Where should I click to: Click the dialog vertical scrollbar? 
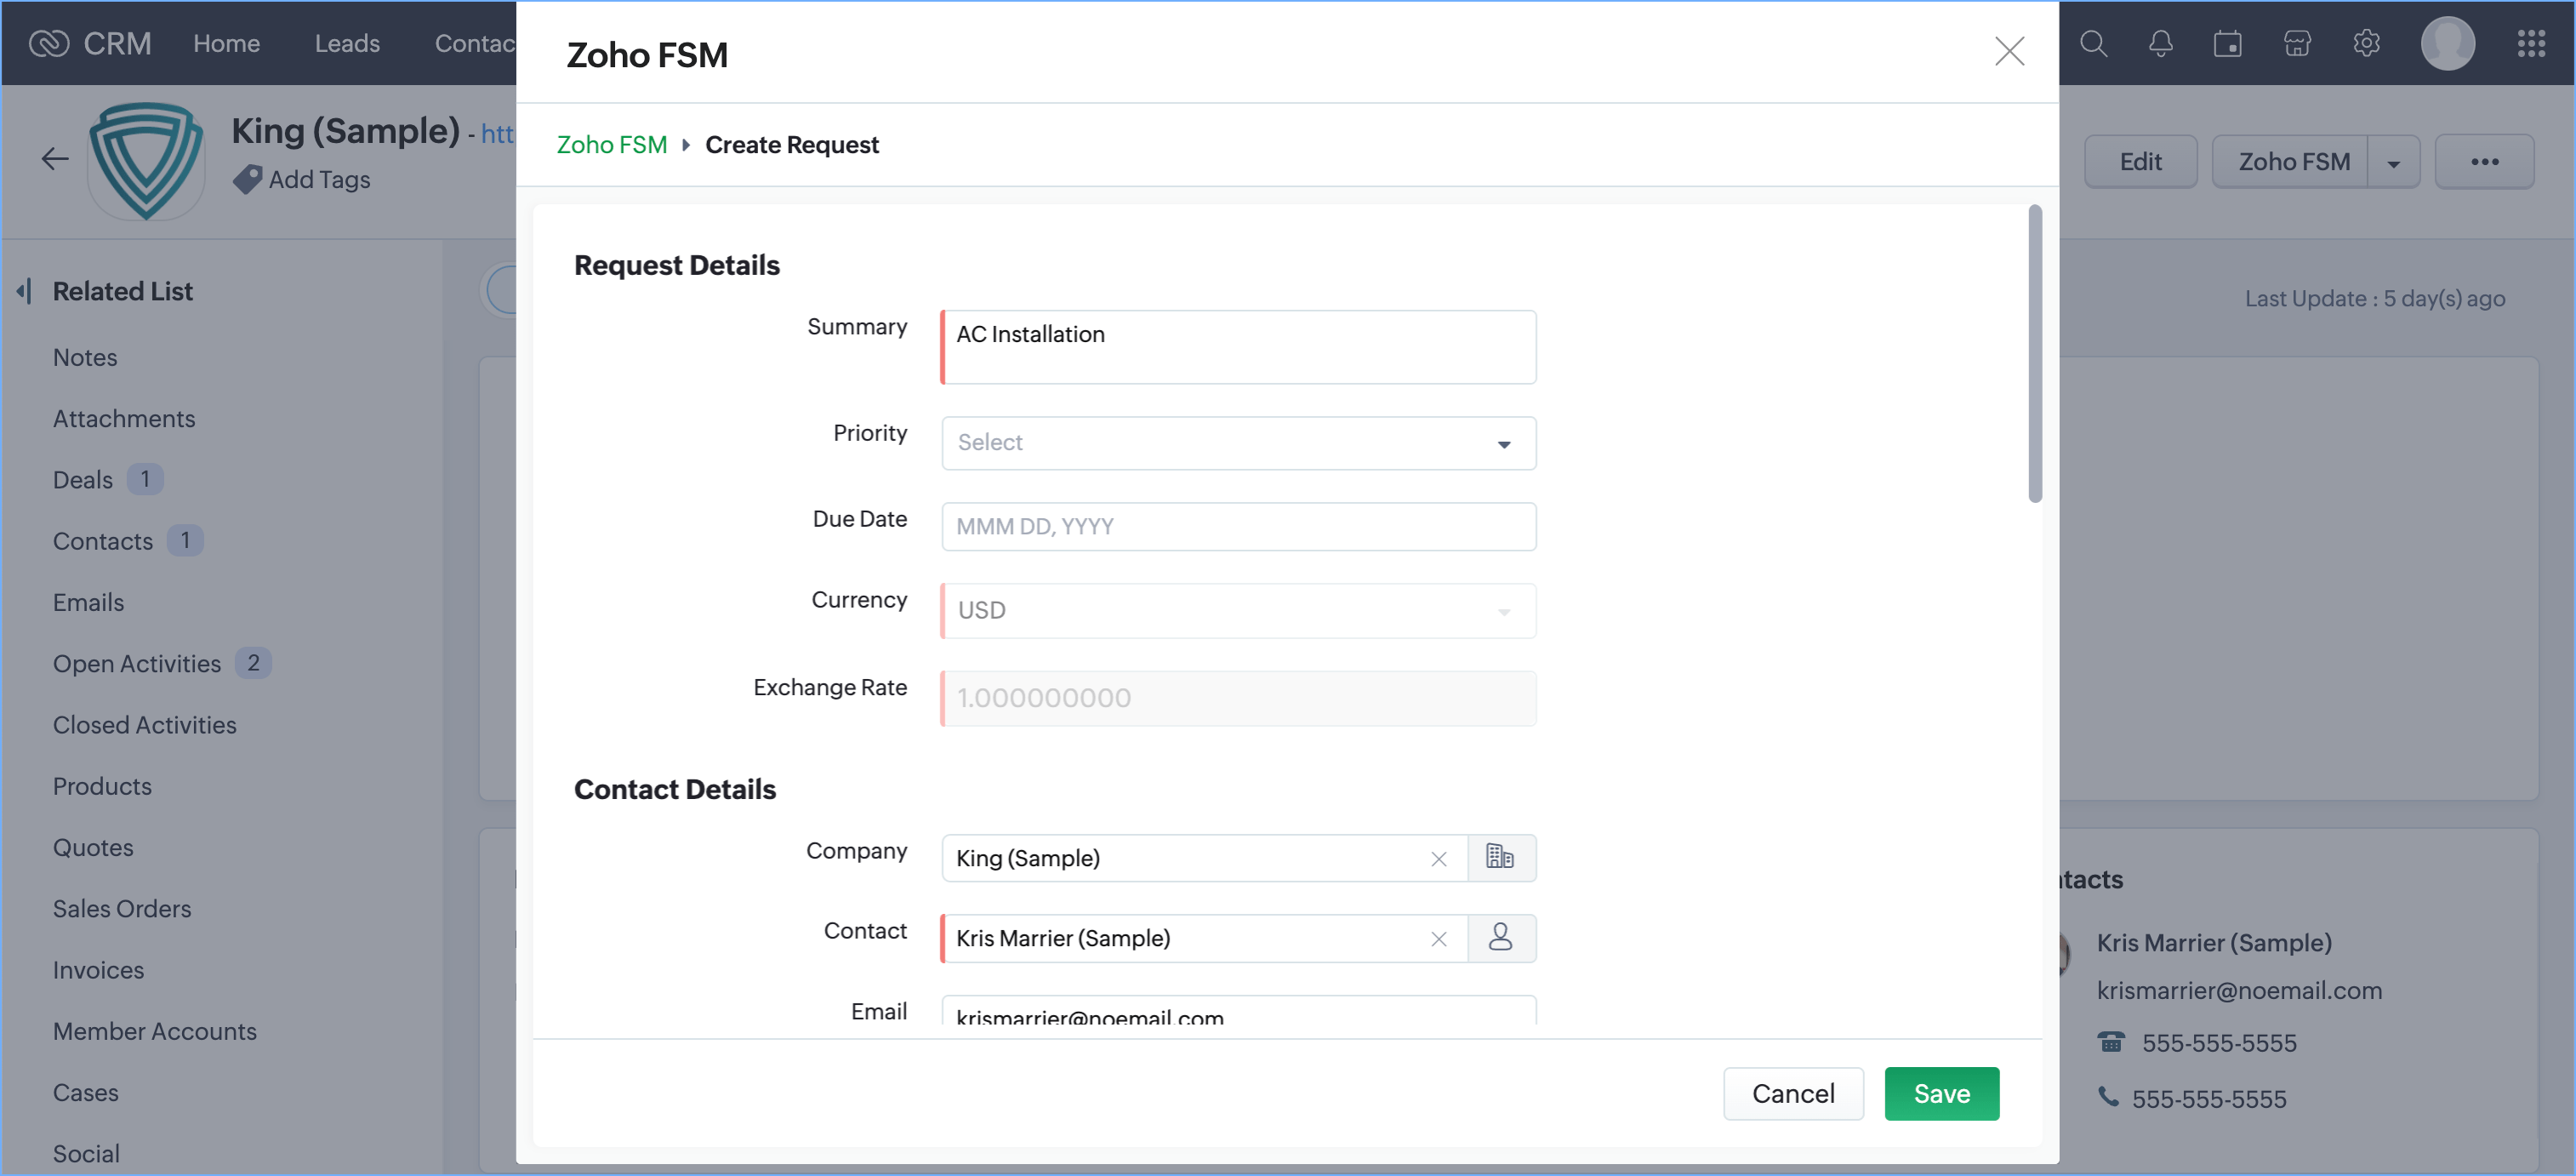[2034, 354]
